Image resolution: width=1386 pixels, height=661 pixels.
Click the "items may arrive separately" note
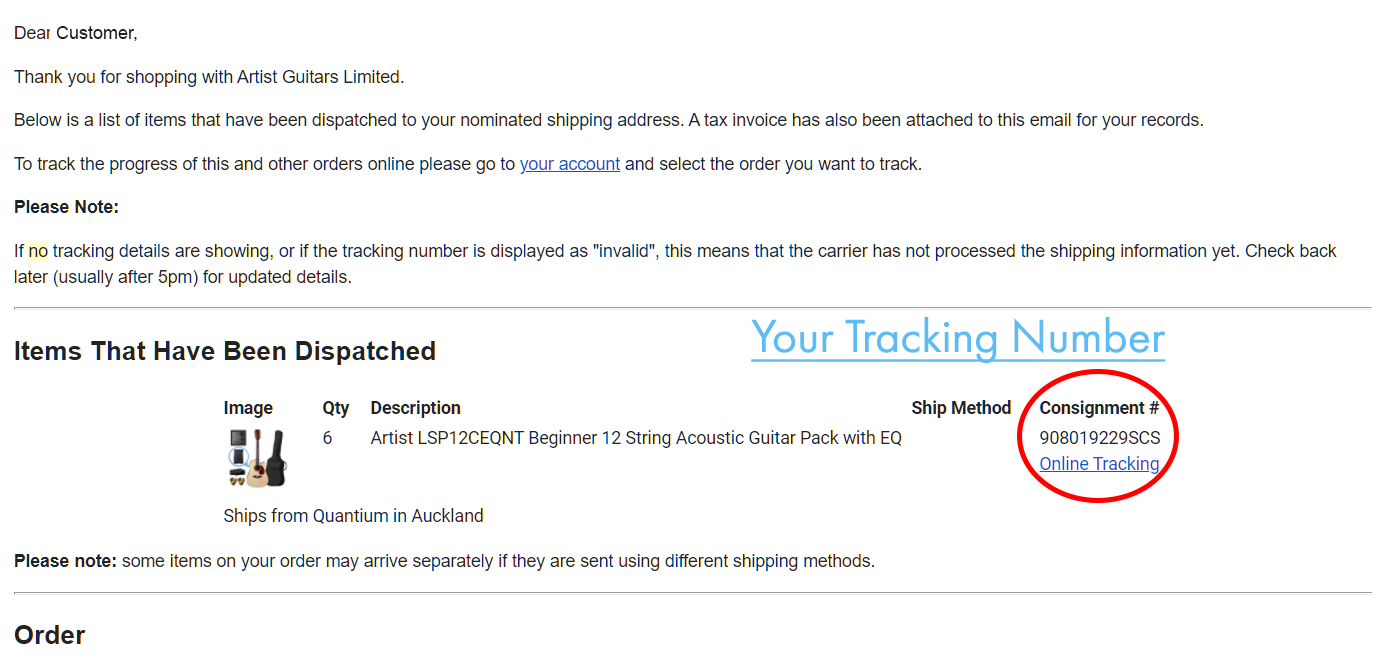pos(444,561)
